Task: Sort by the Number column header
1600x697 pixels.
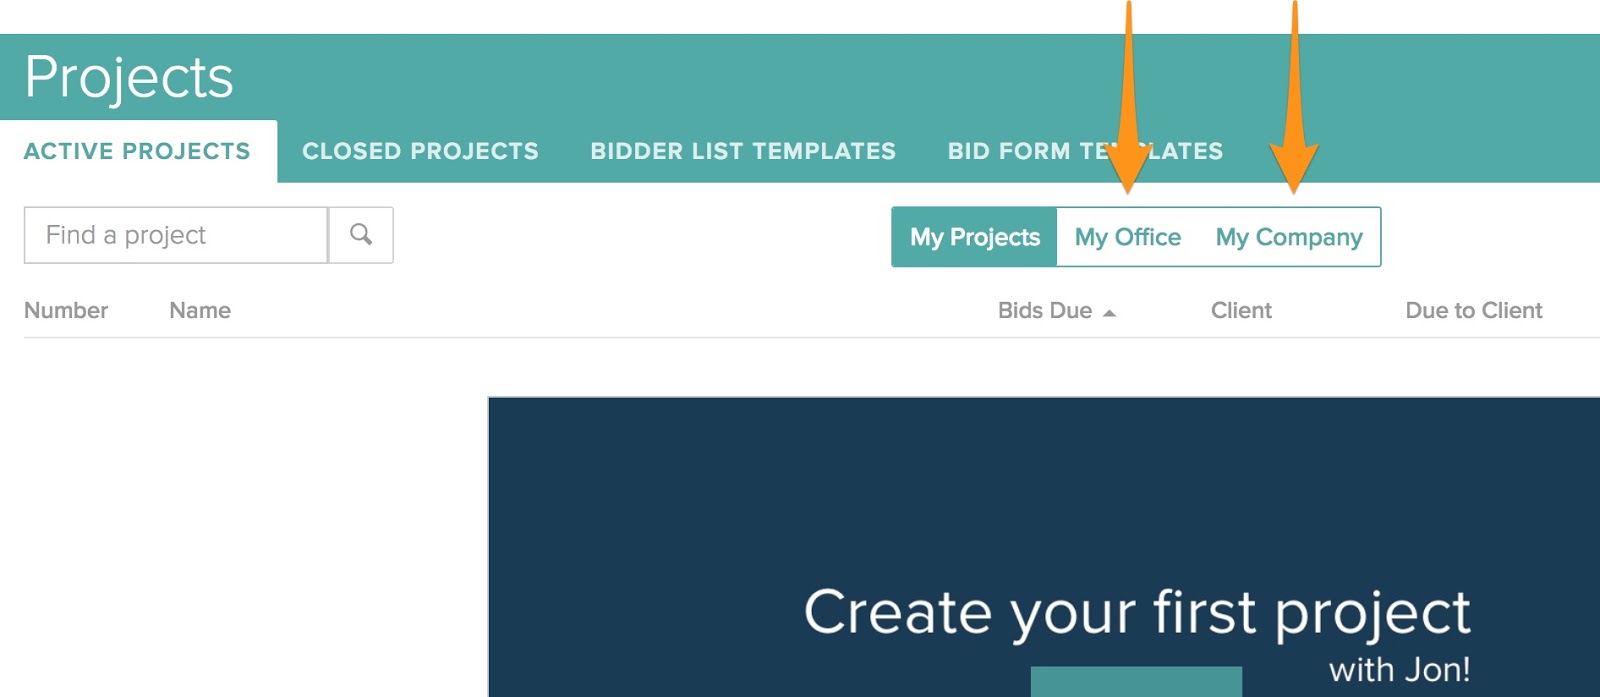Action: 66,310
